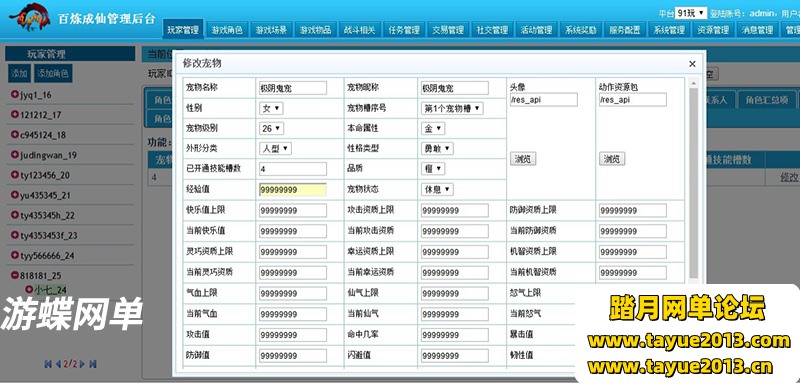Click the dialog vertical scrollbar
The height and width of the screenshot is (384, 800).
click(693, 180)
